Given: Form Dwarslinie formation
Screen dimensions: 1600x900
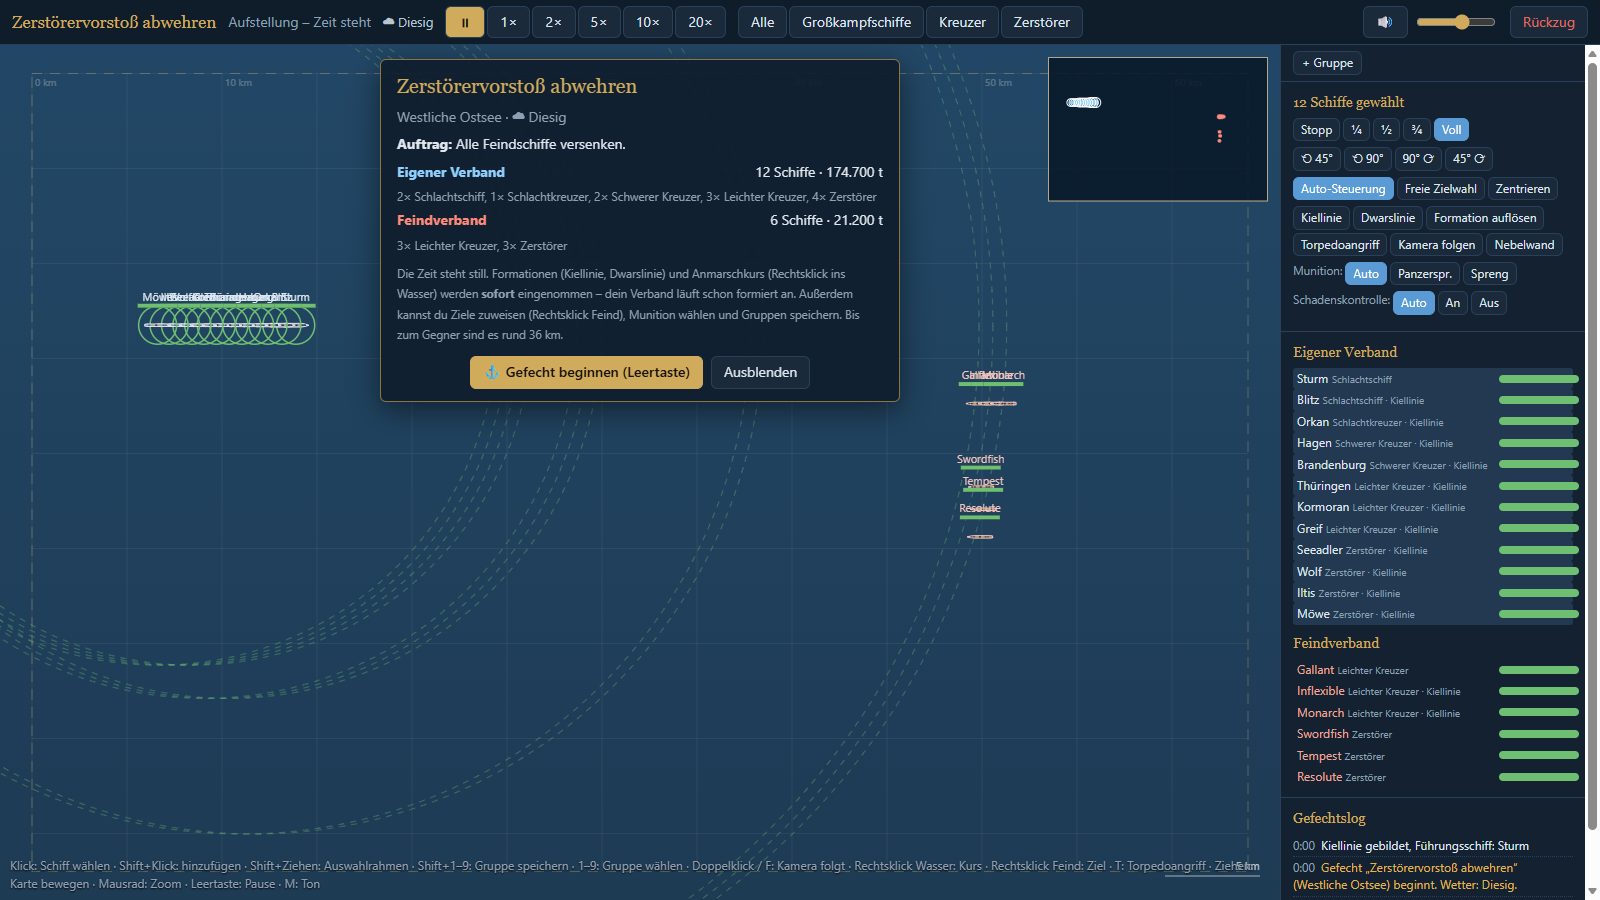Looking at the screenshot, I should pyautogui.click(x=1388, y=218).
